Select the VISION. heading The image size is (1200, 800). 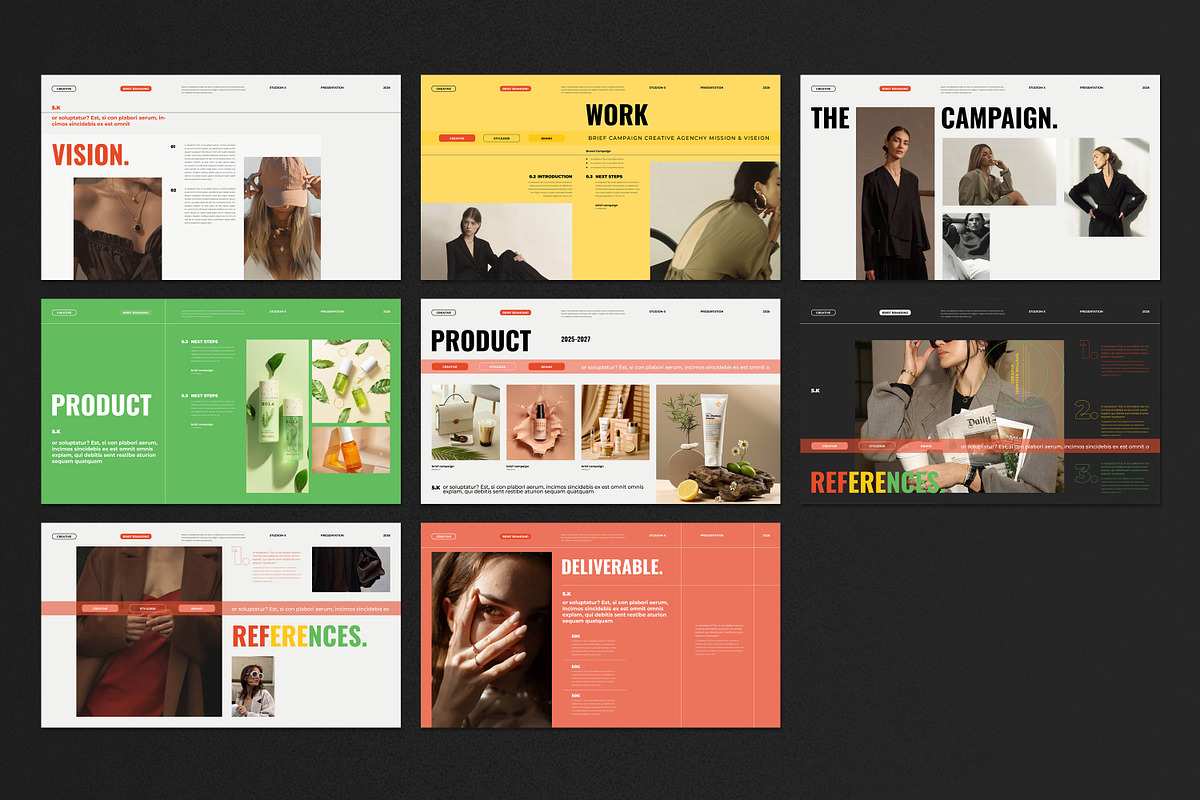pyautogui.click(x=91, y=154)
